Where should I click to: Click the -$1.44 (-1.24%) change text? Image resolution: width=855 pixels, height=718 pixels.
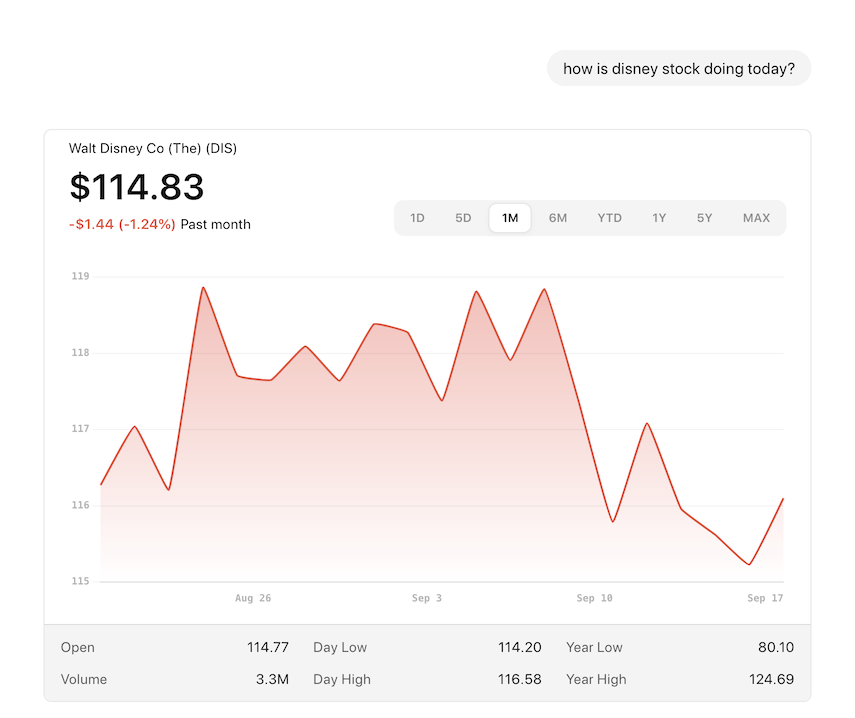[122, 225]
